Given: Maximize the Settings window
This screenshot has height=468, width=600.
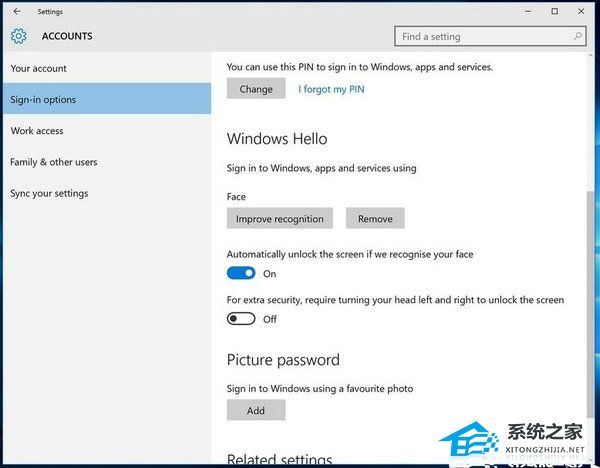Looking at the screenshot, I should (555, 11).
